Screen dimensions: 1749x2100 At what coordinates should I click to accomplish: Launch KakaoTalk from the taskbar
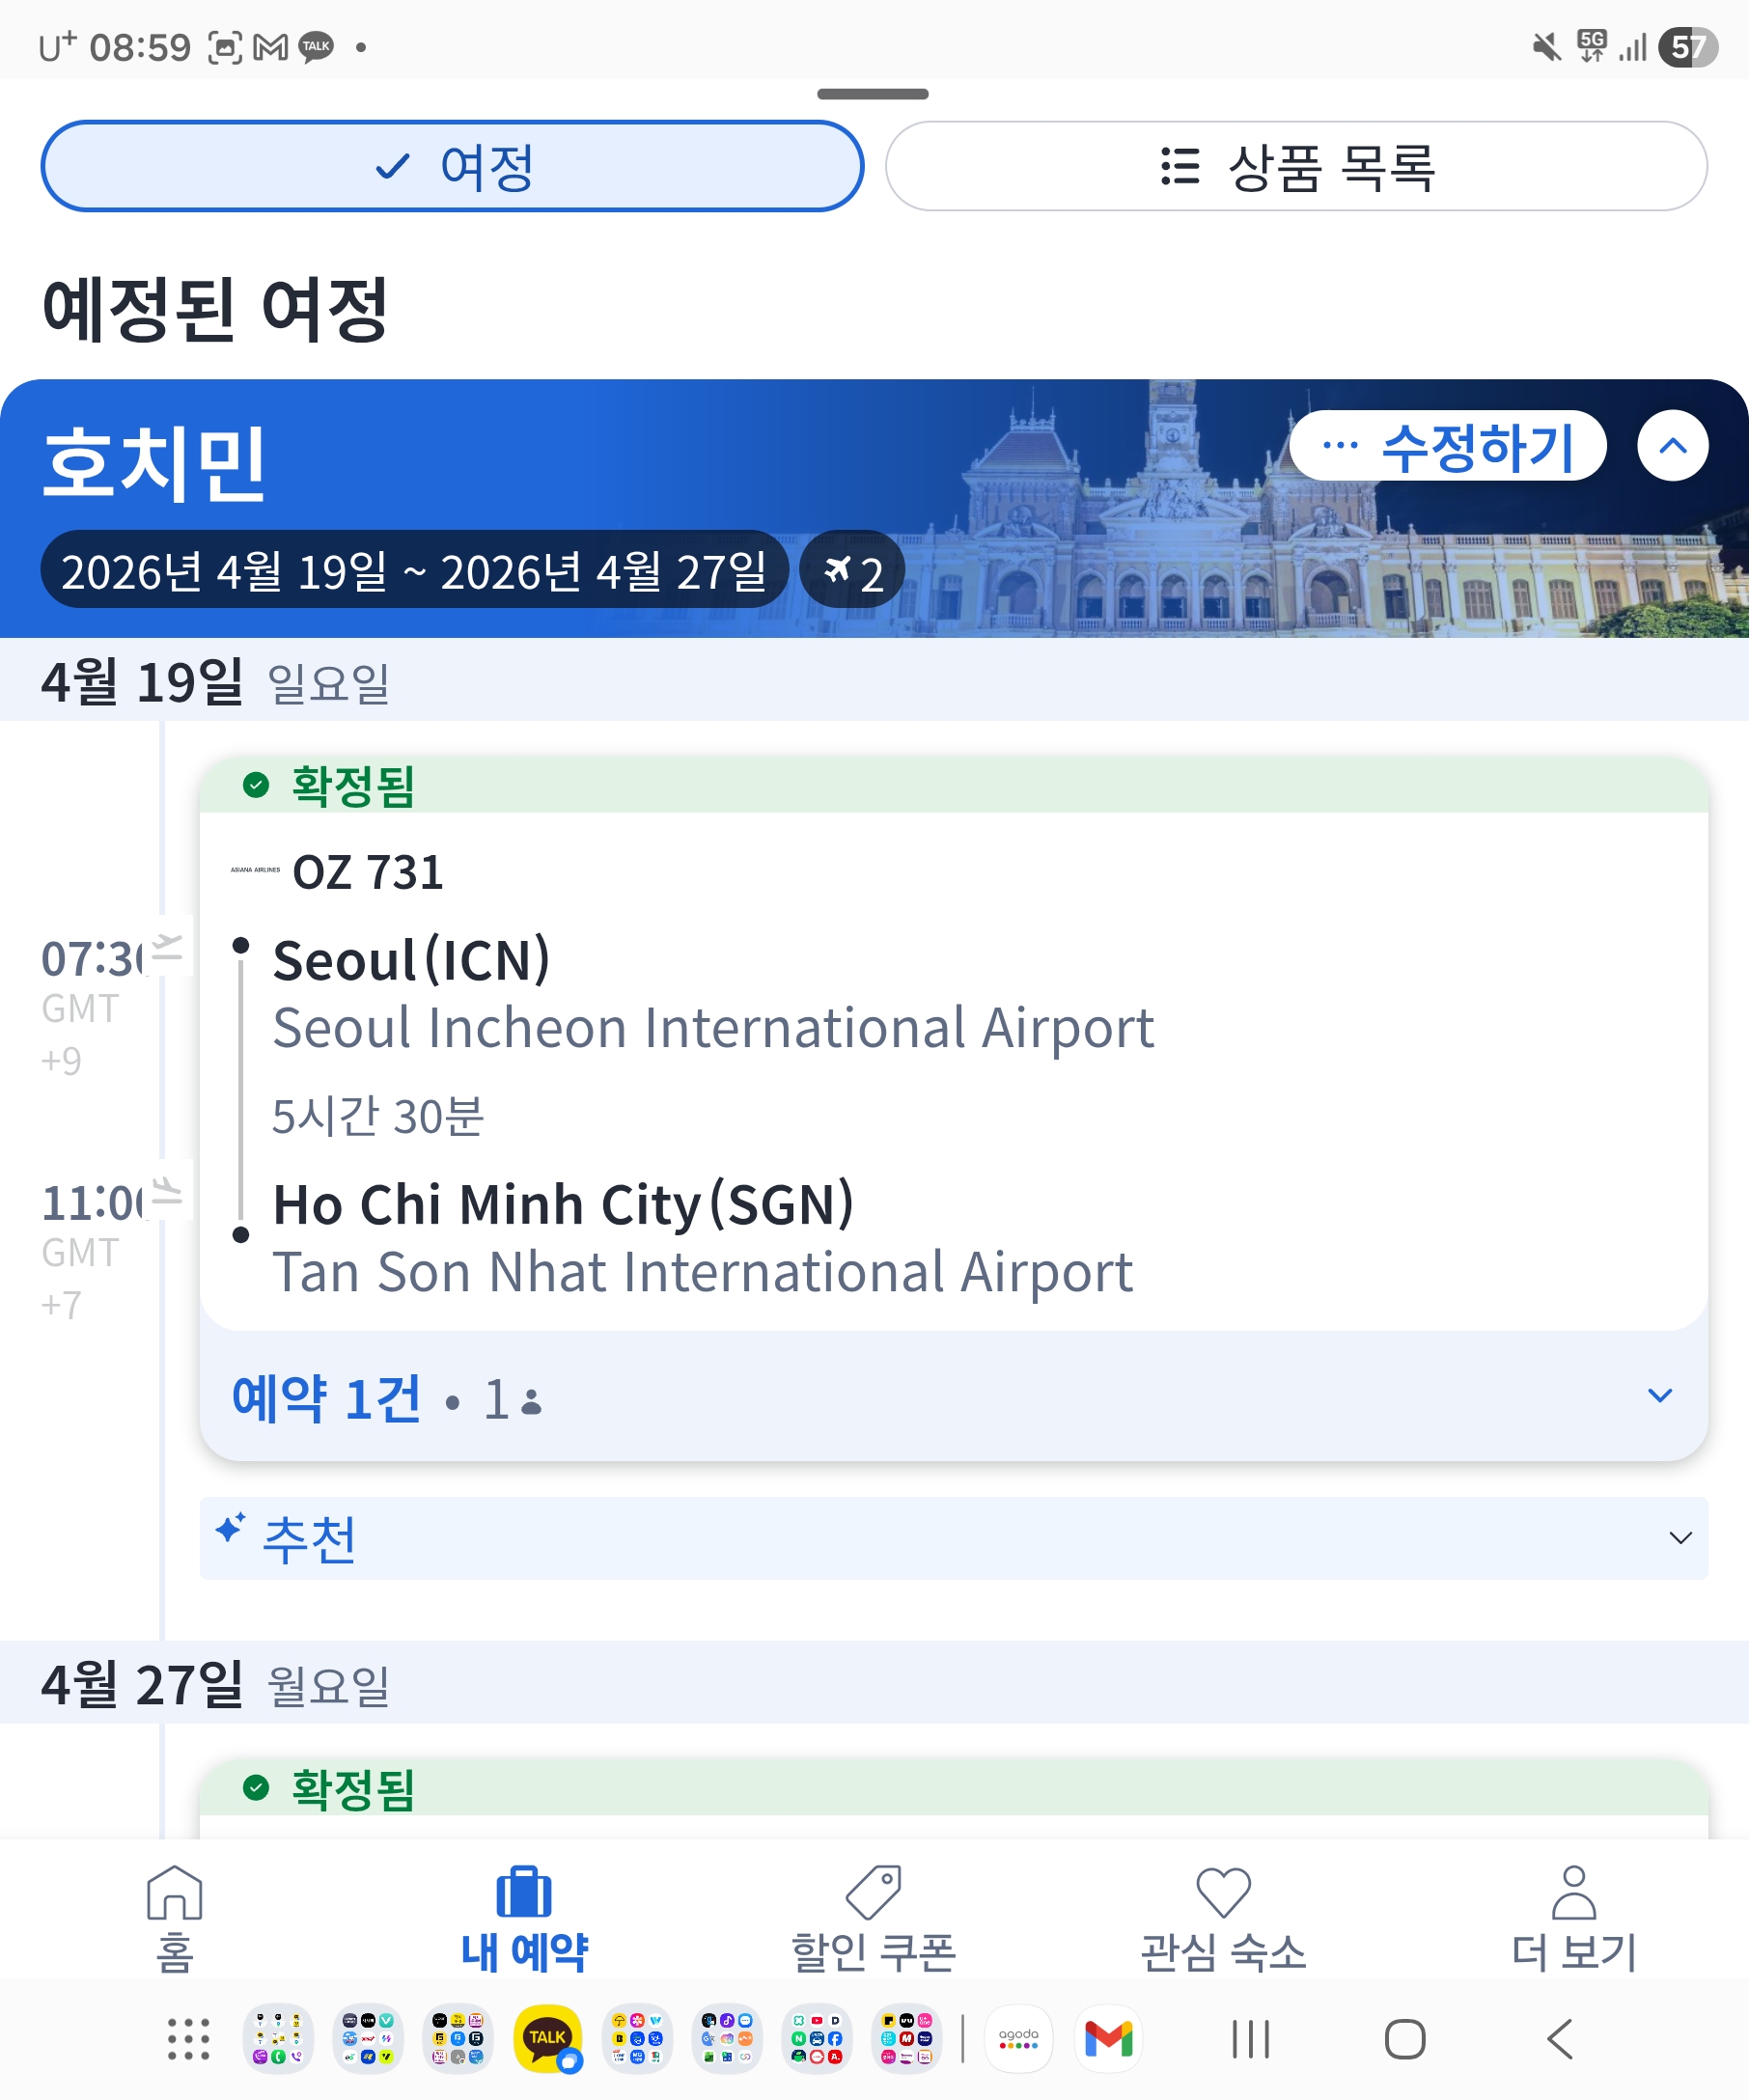547,2038
